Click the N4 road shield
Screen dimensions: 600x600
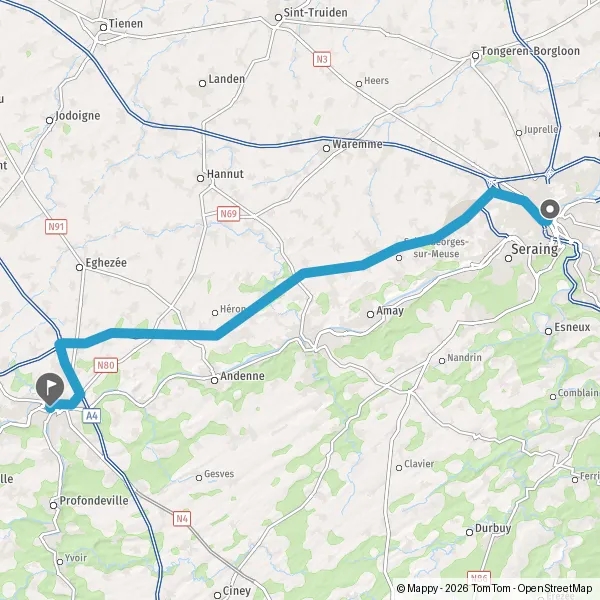pos(182,518)
